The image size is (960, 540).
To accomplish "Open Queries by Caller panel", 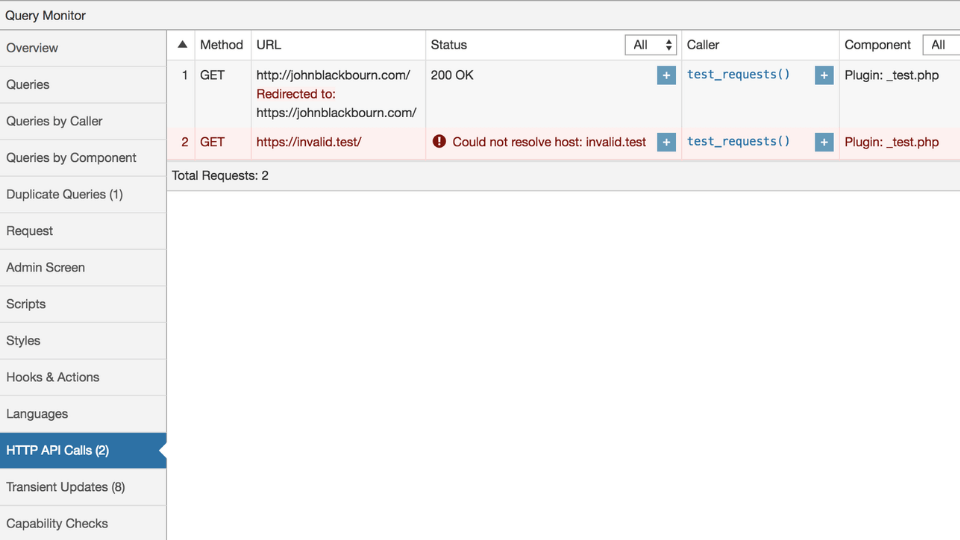I will click(x=83, y=121).
